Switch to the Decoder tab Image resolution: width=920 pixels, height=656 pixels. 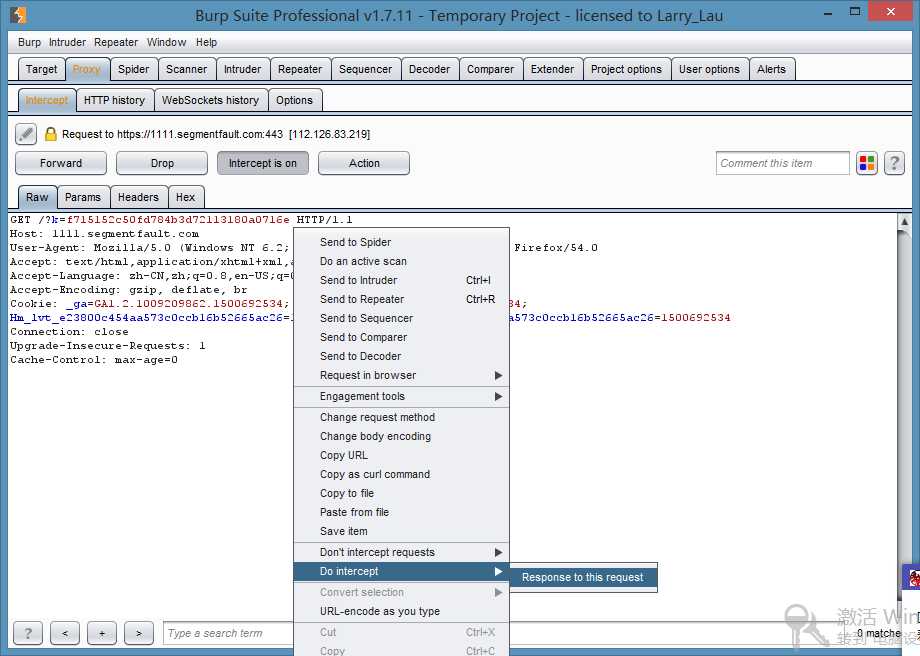point(429,69)
